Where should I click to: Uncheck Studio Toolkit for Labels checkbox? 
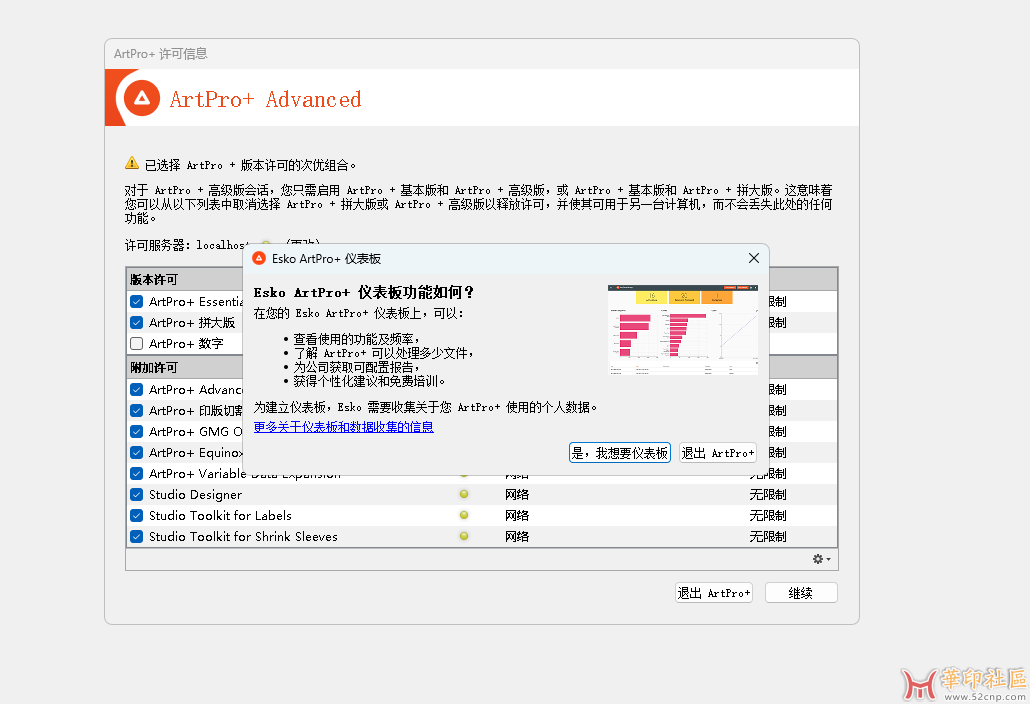[x=137, y=516]
